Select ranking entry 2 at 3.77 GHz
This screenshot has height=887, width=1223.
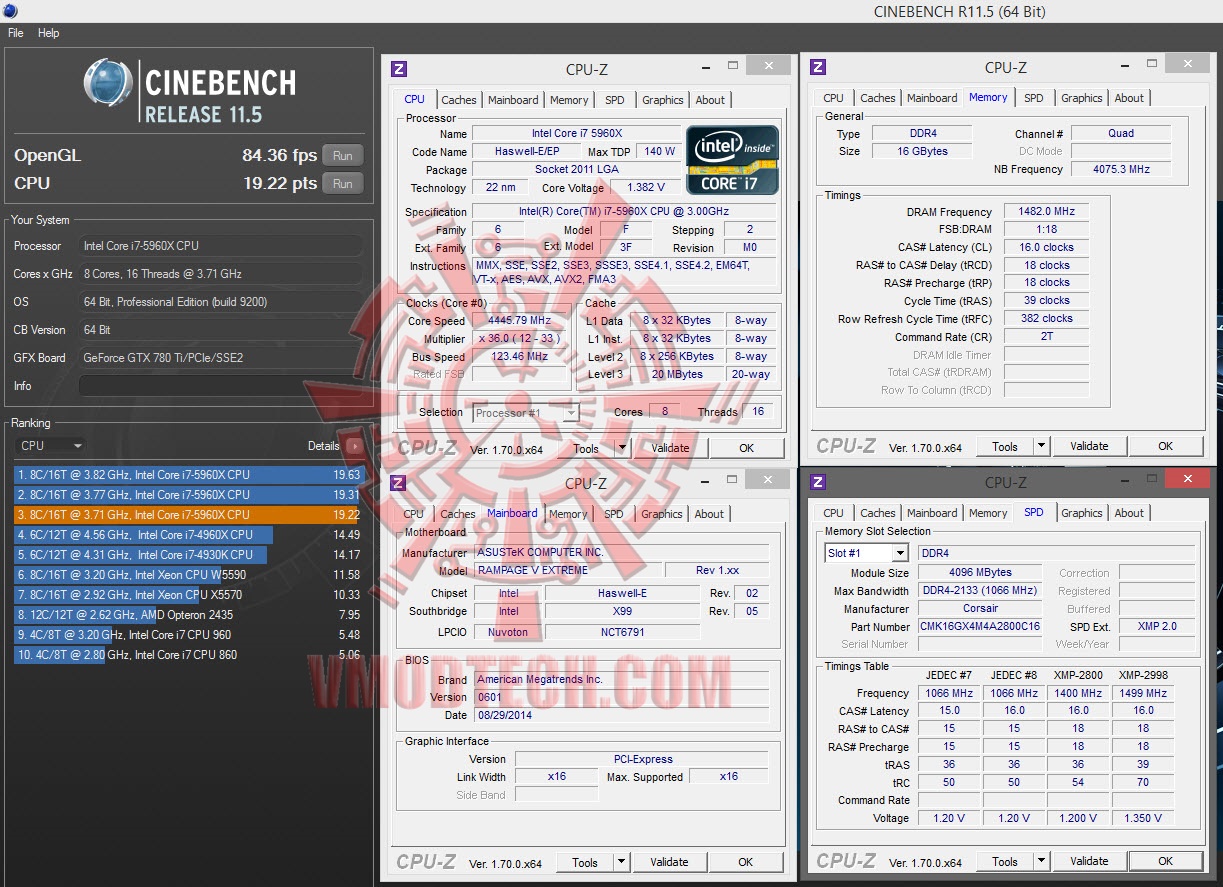[188, 495]
